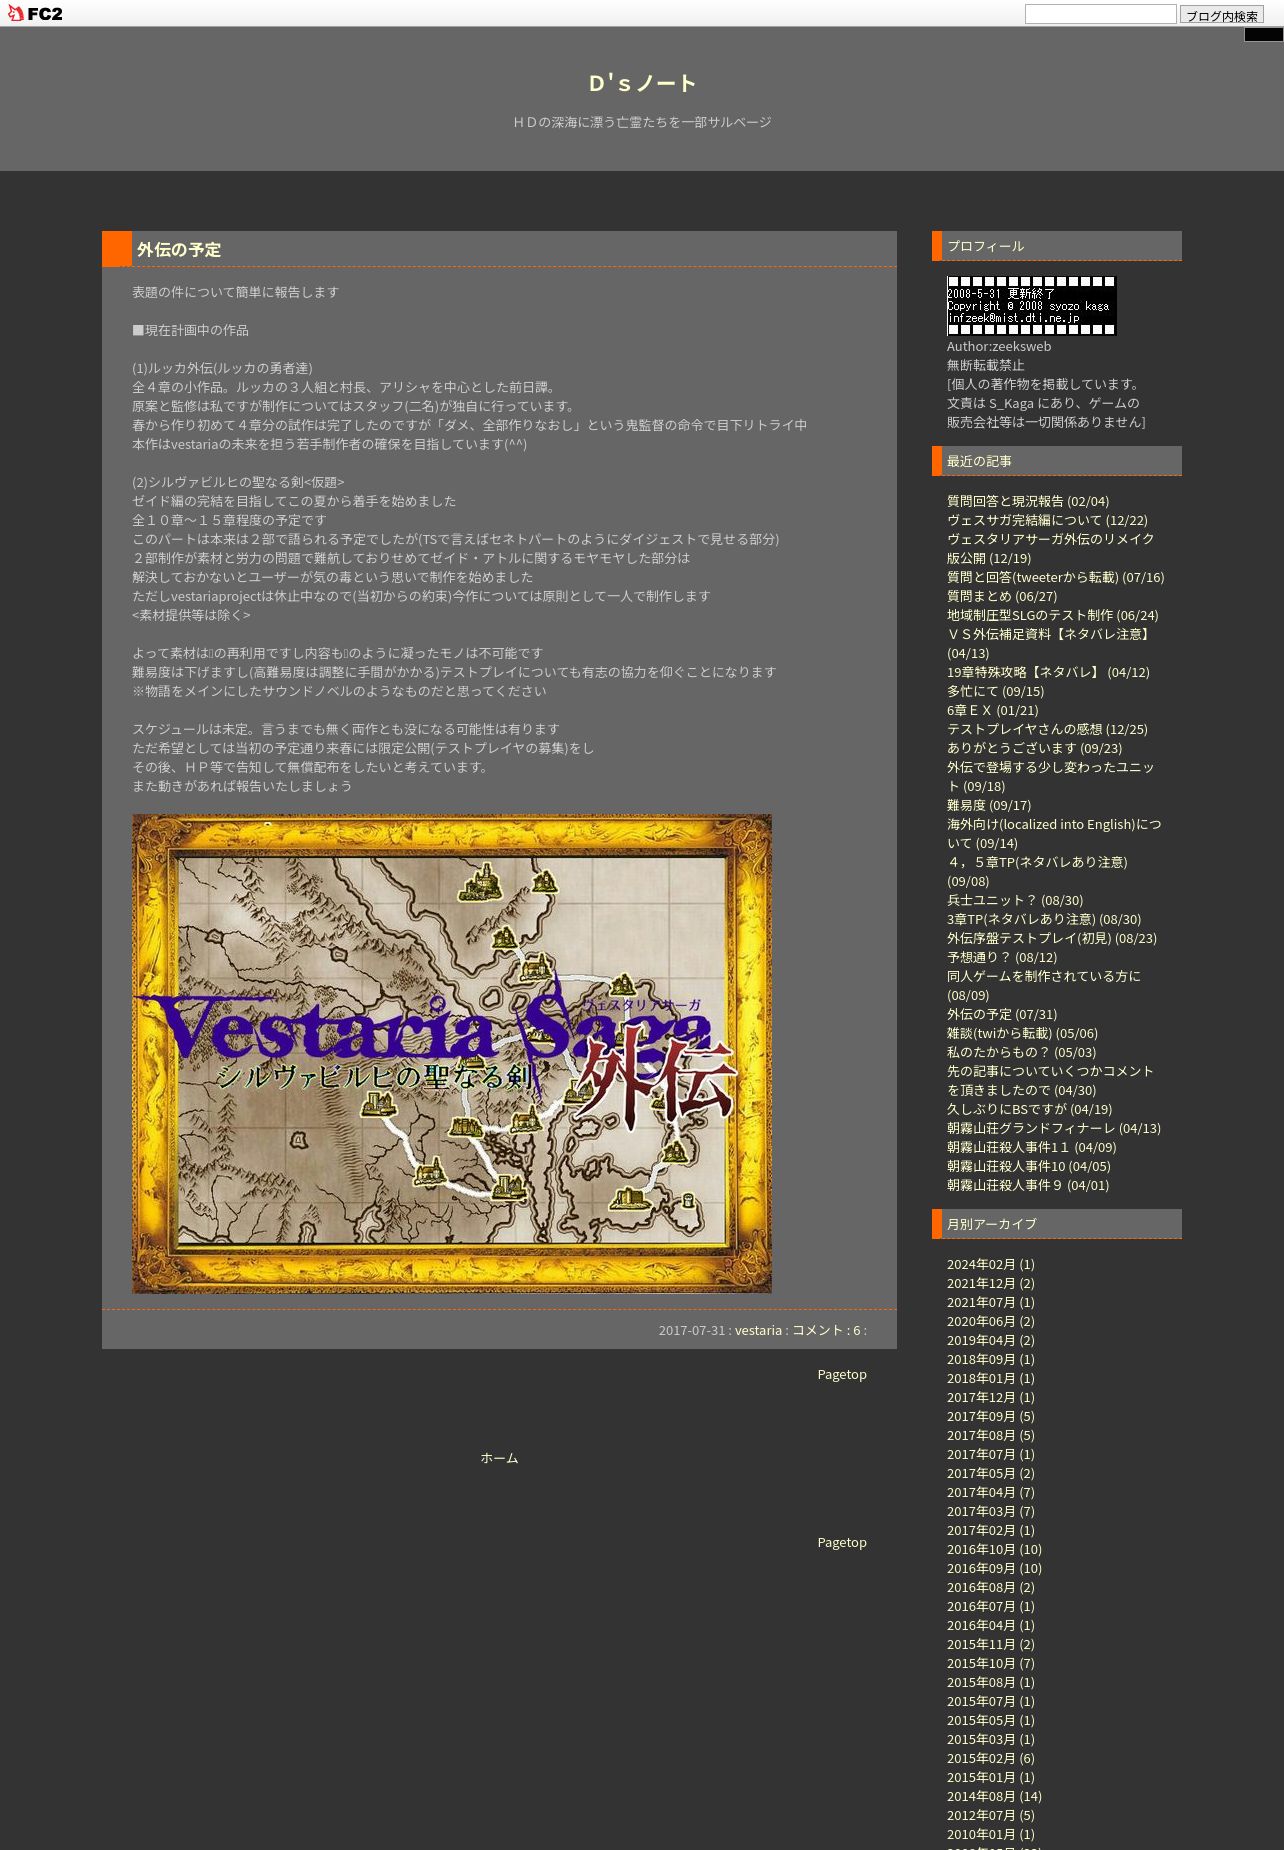Screen dimensions: 1284x1850
Task: Open 2017年08月 (5) archive
Action: (x=991, y=1435)
